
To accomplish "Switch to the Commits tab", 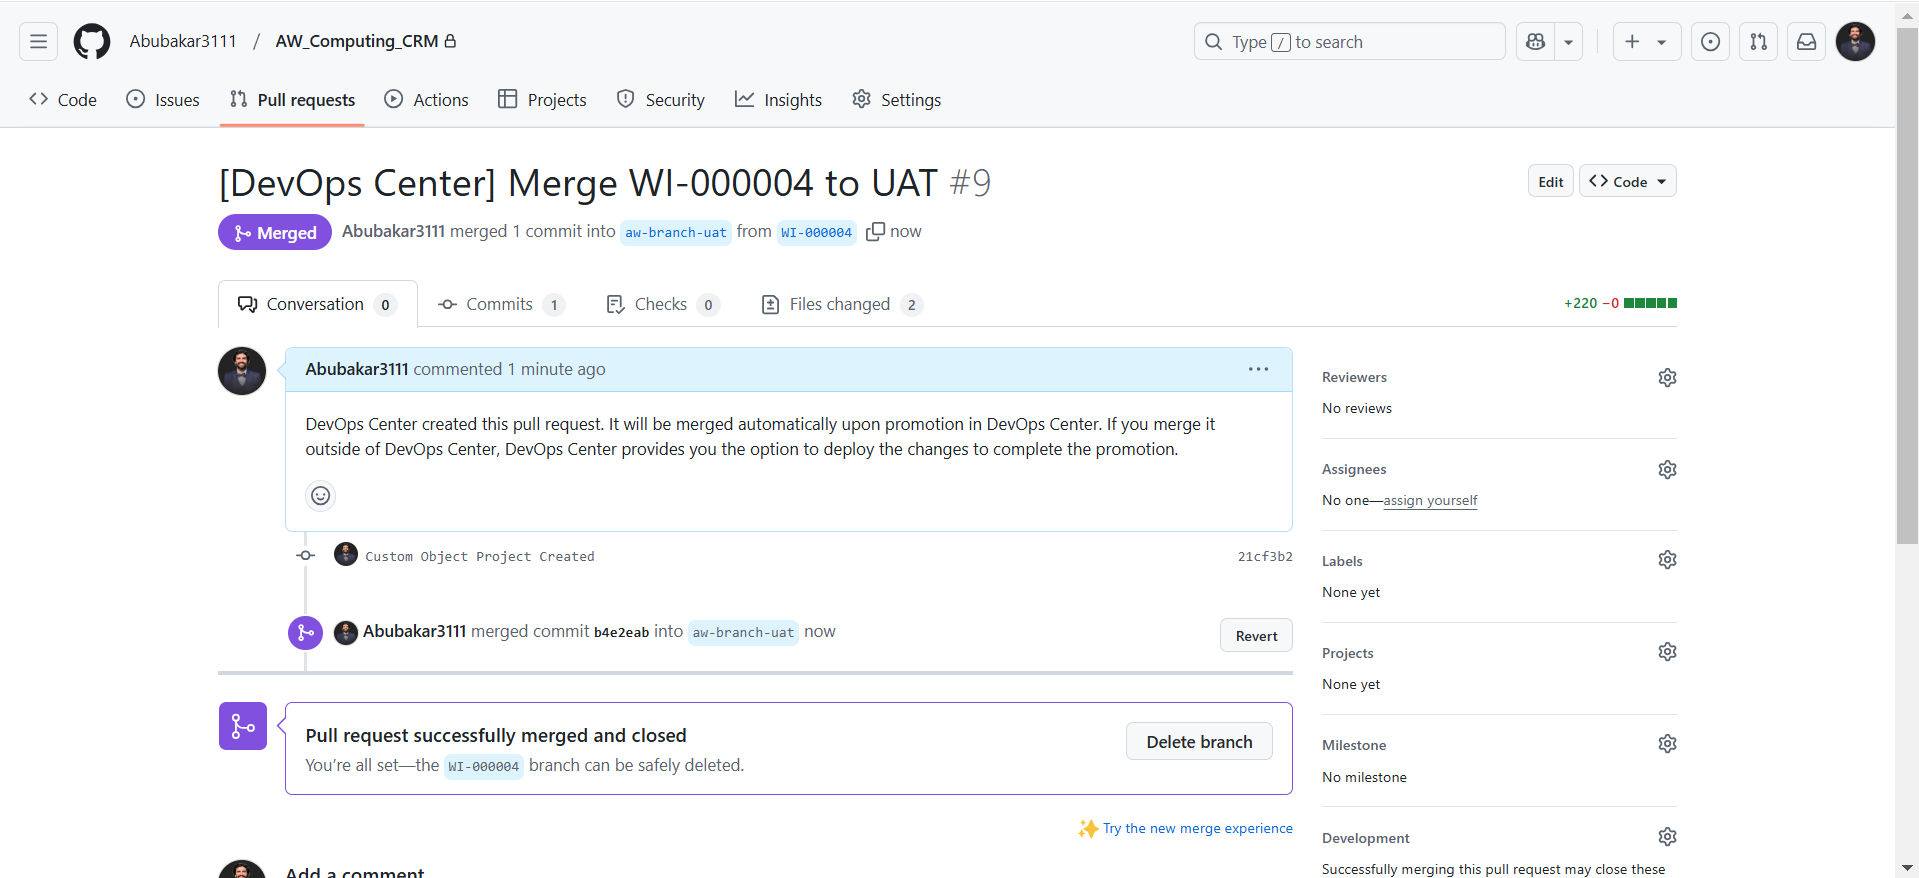I will coord(501,304).
